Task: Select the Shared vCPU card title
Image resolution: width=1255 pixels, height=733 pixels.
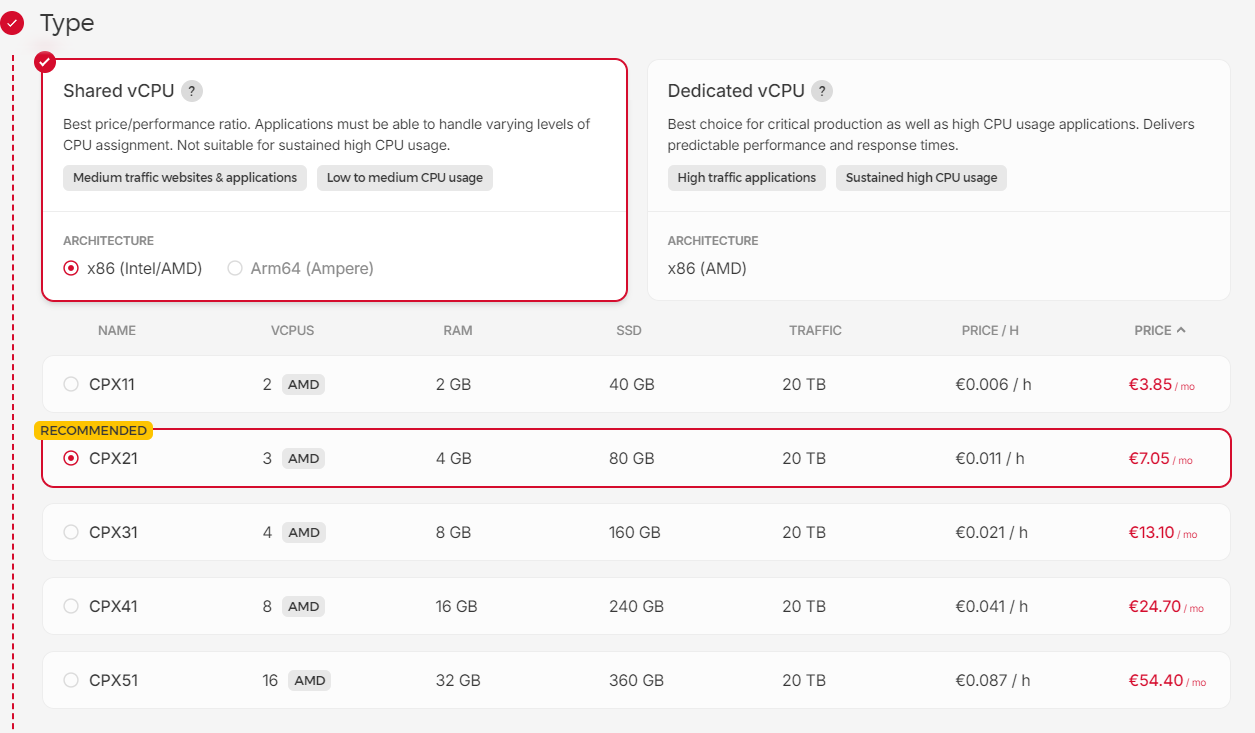Action: tap(118, 91)
